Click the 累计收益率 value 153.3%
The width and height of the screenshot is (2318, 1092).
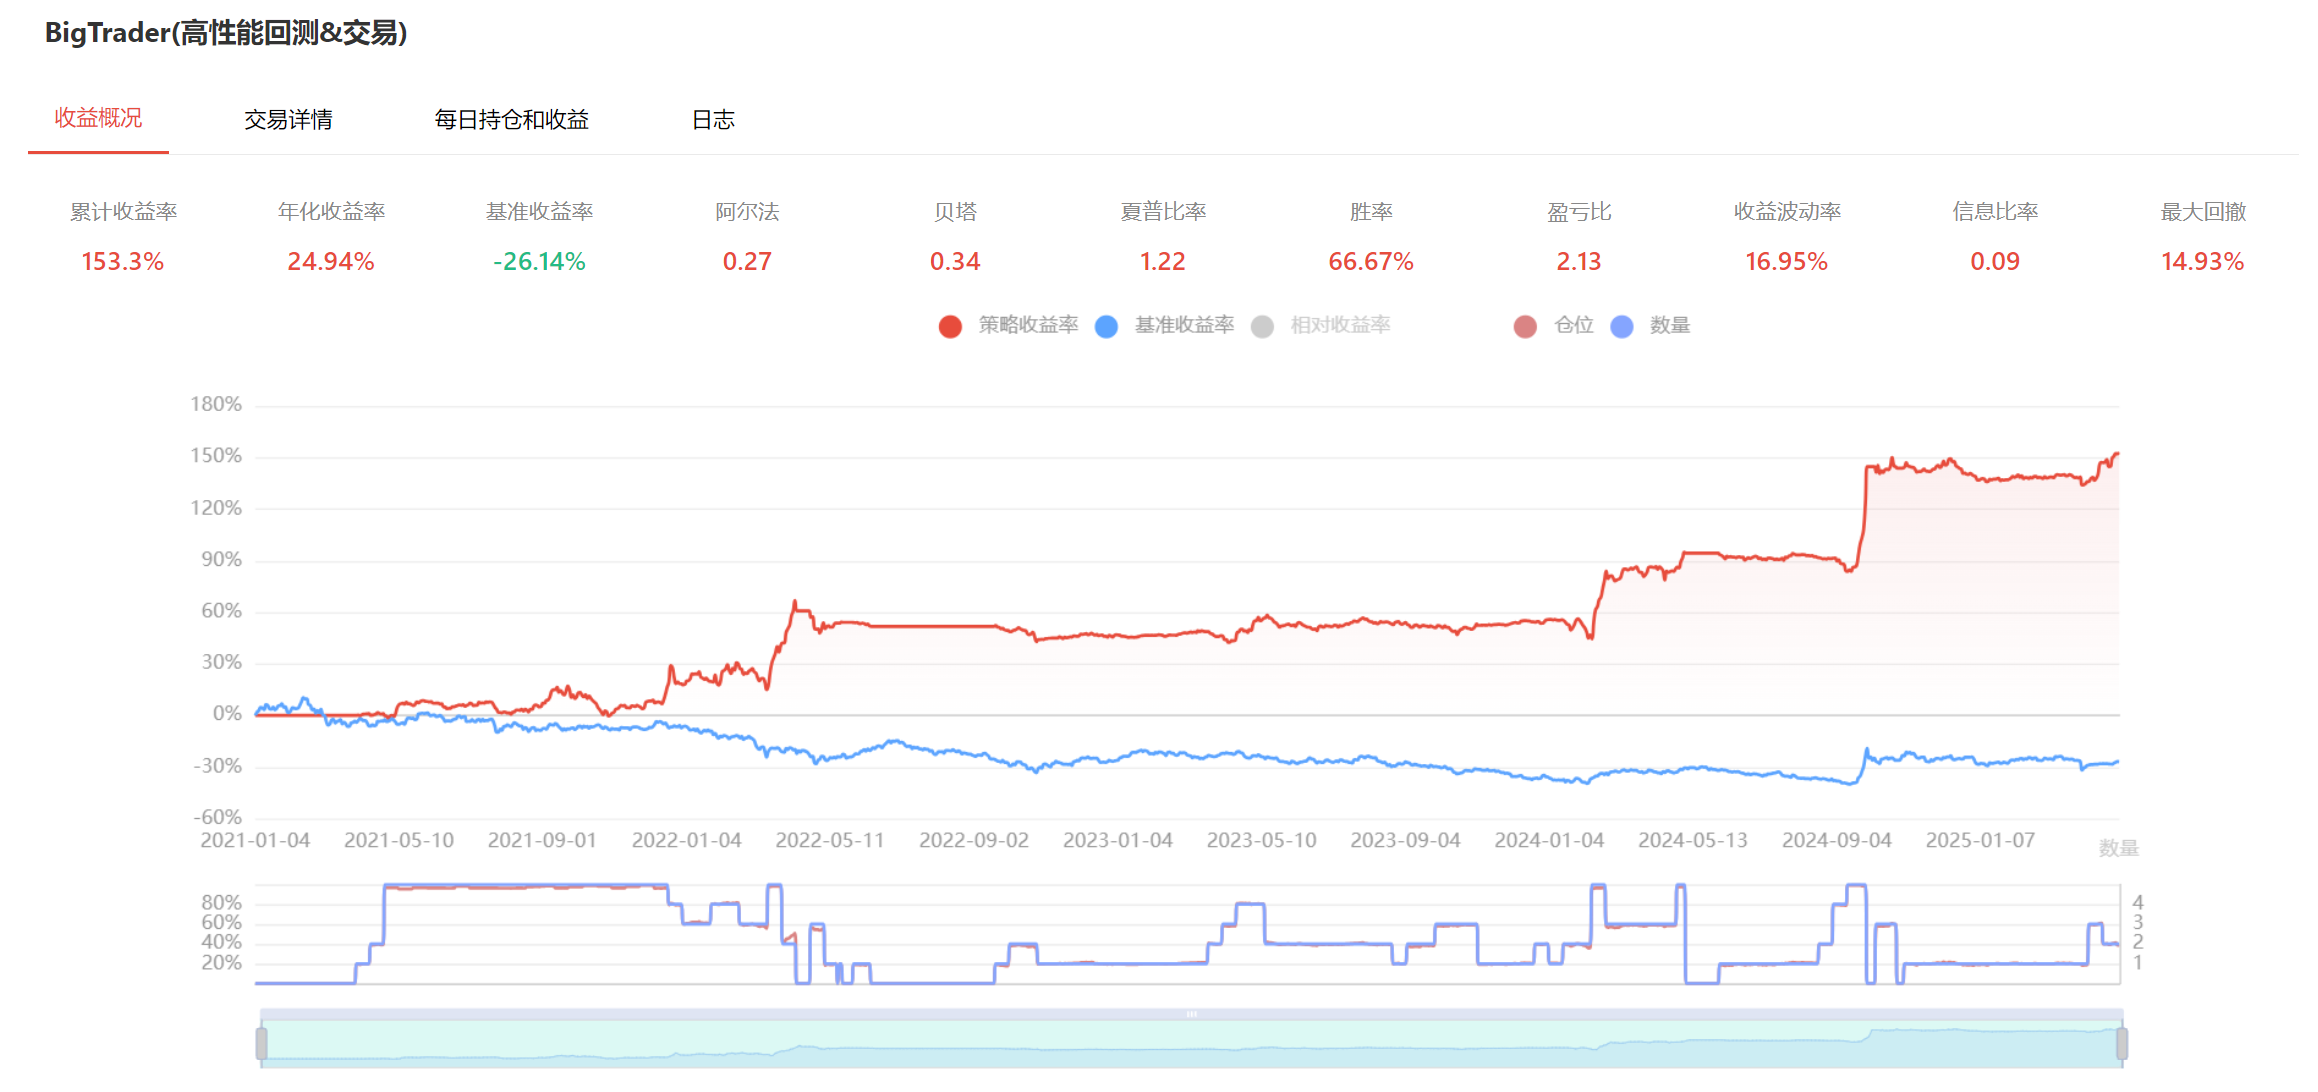[122, 261]
